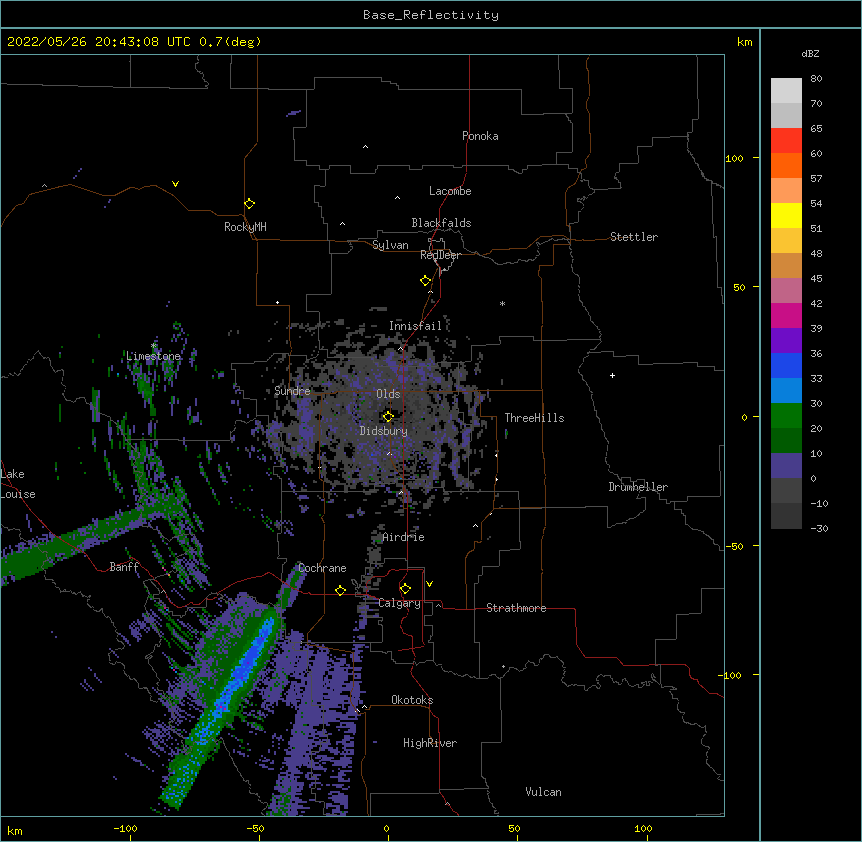Click the Innisfail label
862x842 pixels.
point(415,326)
